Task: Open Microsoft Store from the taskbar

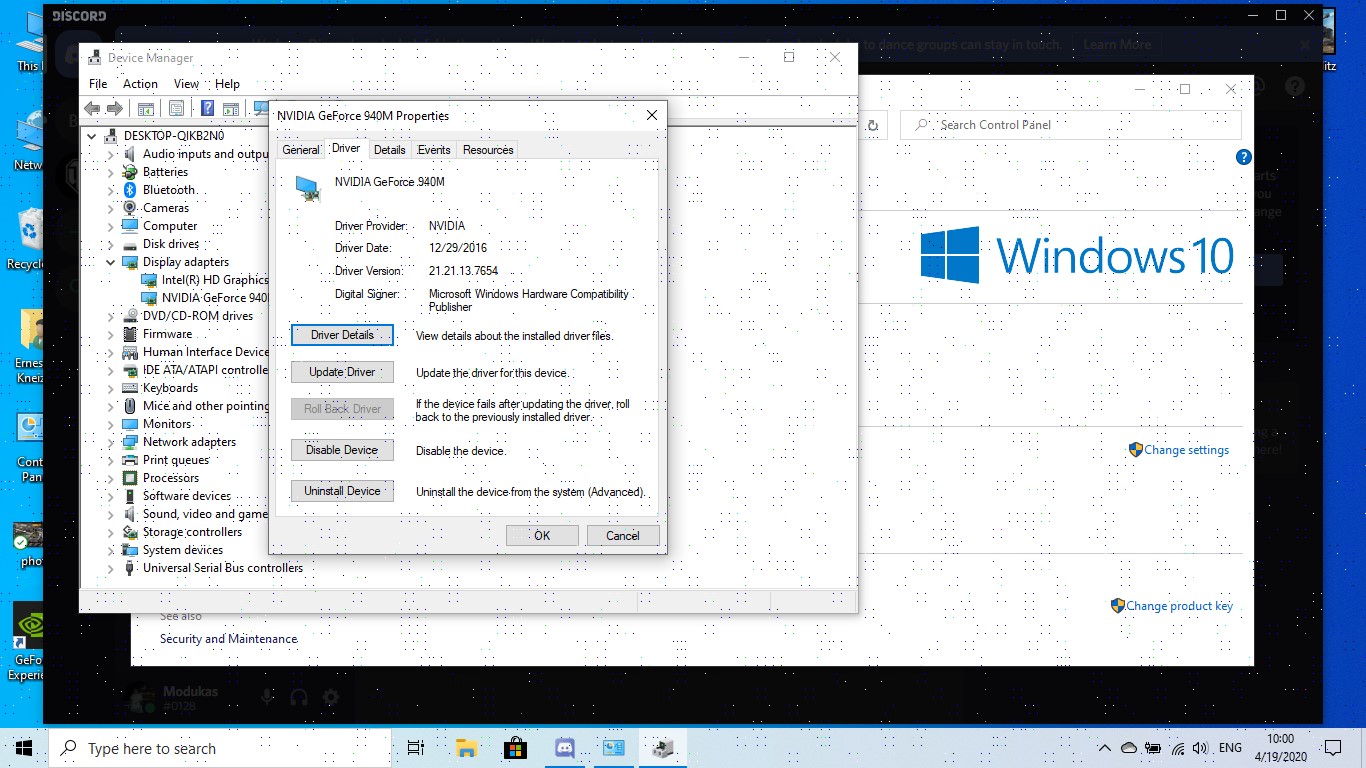Action: pos(515,748)
